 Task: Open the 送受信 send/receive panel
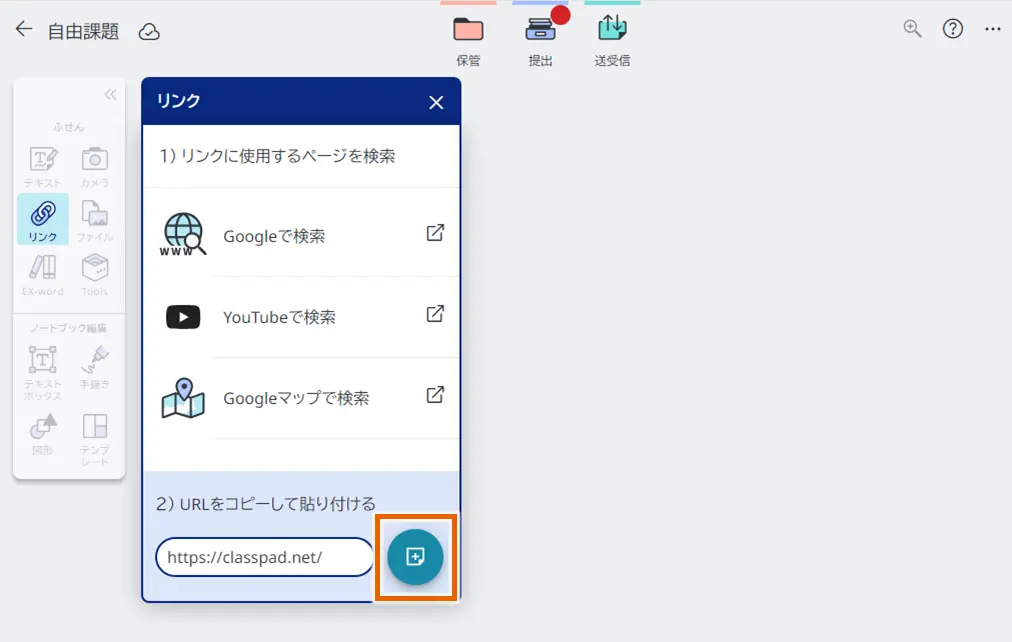611,35
